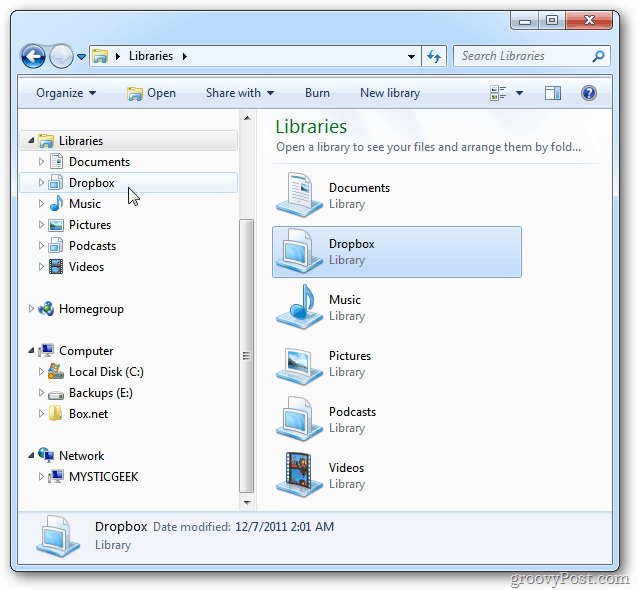Screen dimensions: 638x590
Task: Select MYSTICGEEK network computer
Action: point(103,477)
